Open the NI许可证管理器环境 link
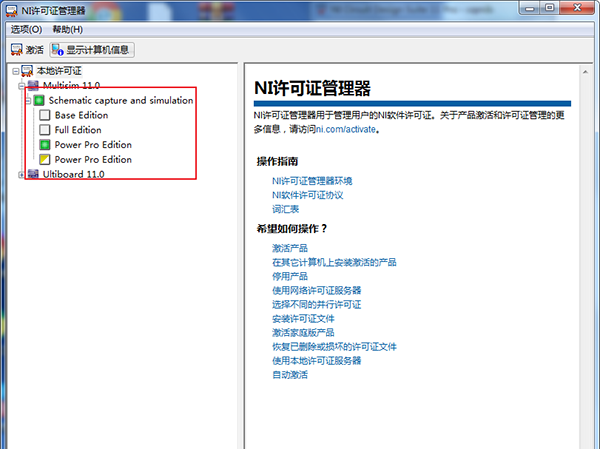Image resolution: width=600 pixels, height=449 pixels. pos(312,181)
